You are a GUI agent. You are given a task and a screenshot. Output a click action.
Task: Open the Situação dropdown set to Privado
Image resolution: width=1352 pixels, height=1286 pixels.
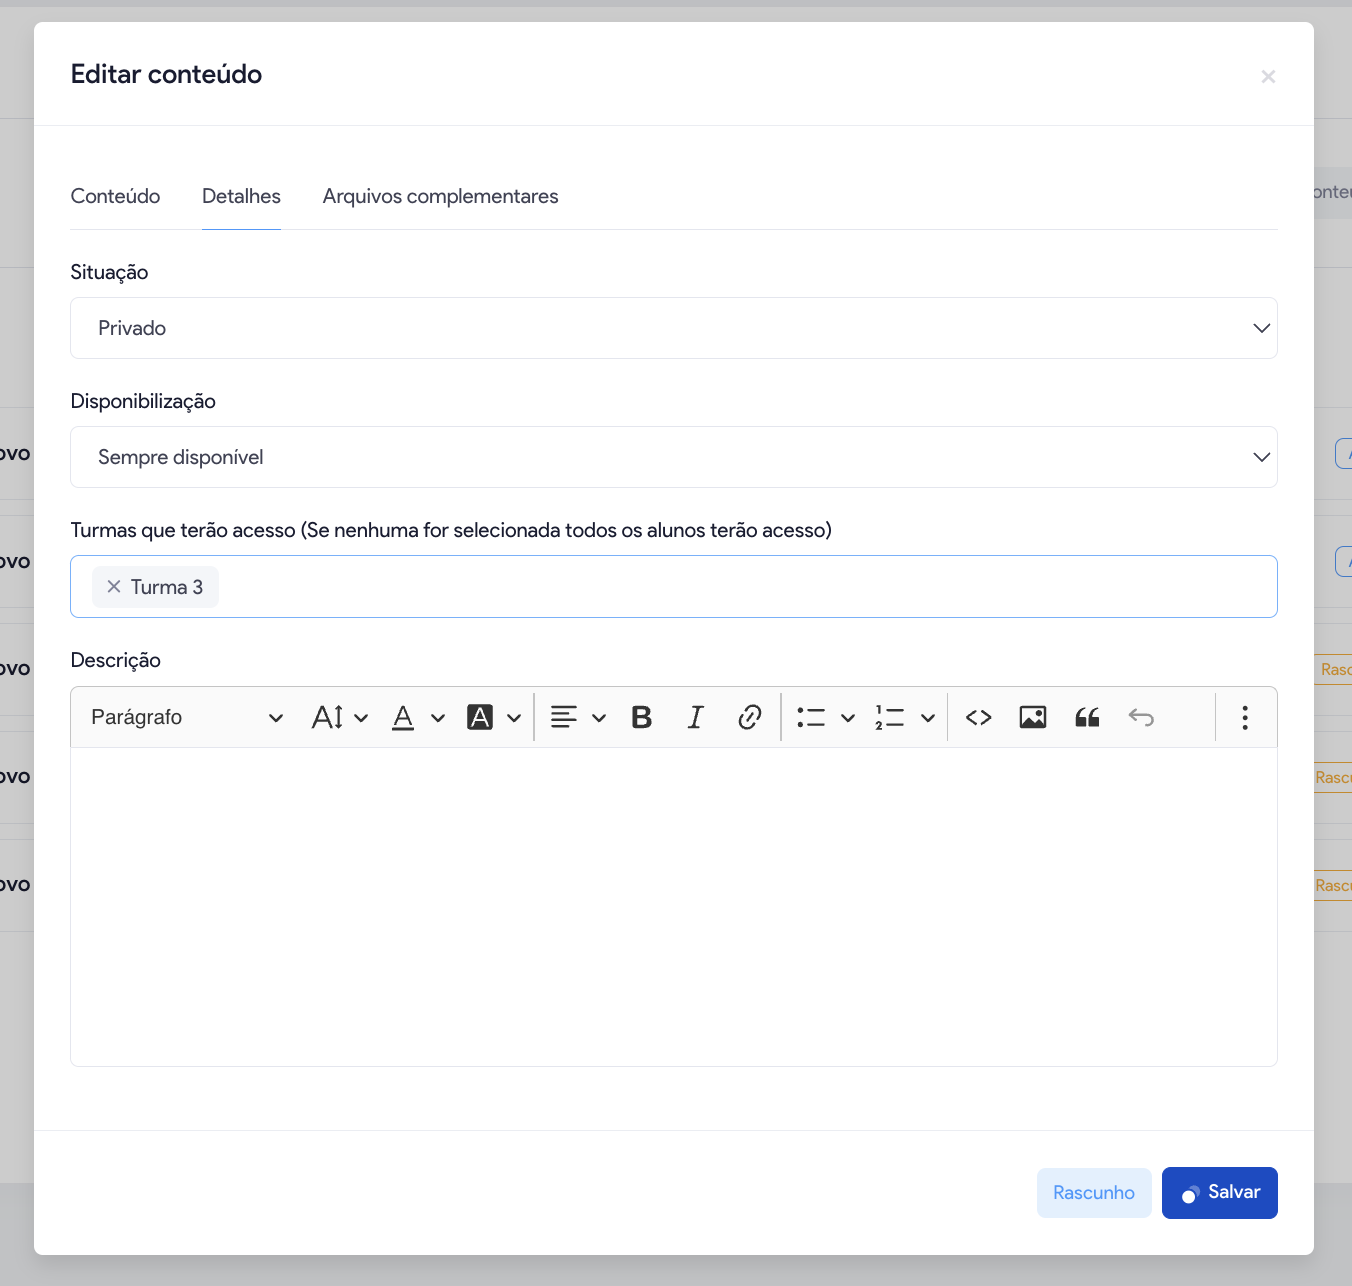click(673, 328)
